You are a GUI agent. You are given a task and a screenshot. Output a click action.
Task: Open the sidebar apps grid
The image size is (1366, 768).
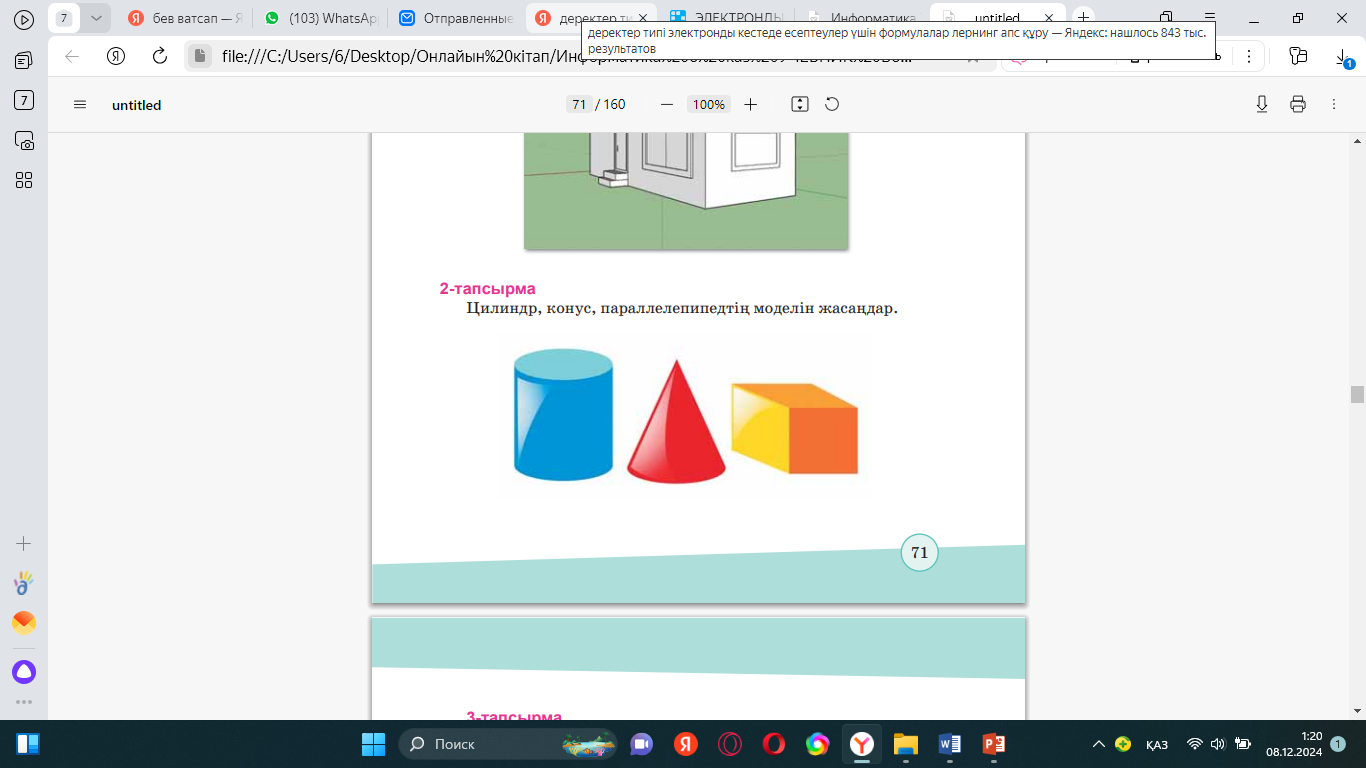tap(24, 180)
